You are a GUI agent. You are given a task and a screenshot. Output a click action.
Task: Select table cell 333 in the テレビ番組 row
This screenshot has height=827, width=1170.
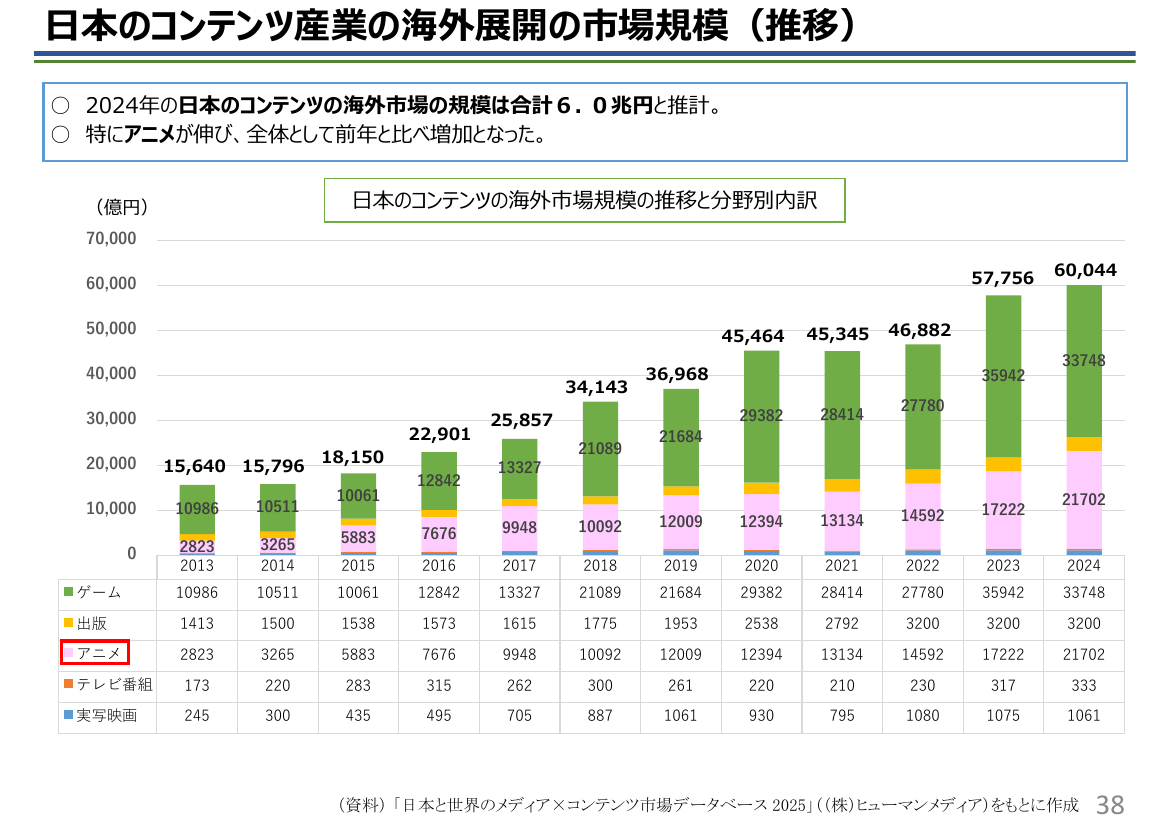[1083, 685]
